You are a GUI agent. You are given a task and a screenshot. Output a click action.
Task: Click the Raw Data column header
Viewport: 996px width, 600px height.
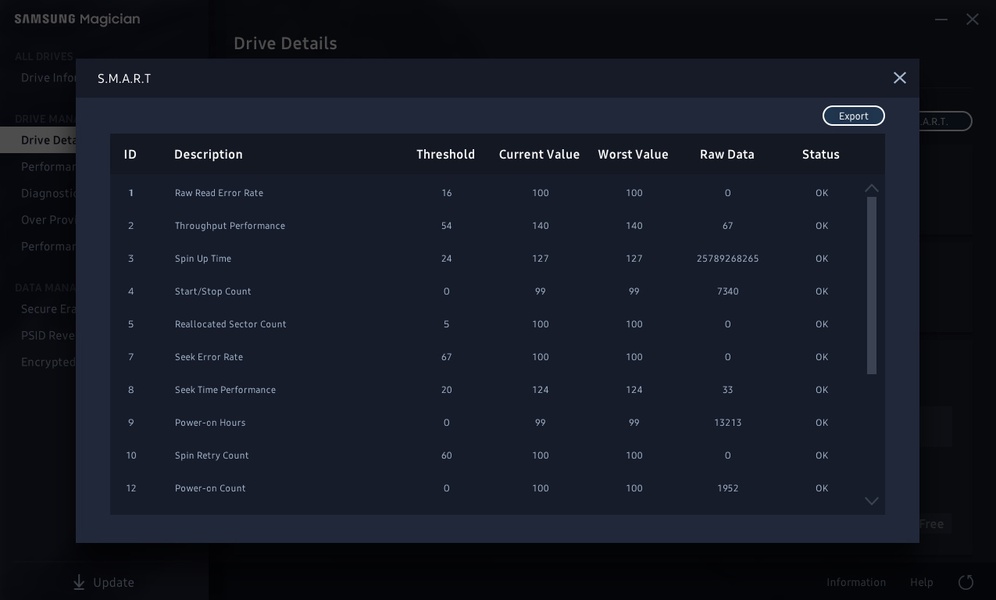(727, 154)
